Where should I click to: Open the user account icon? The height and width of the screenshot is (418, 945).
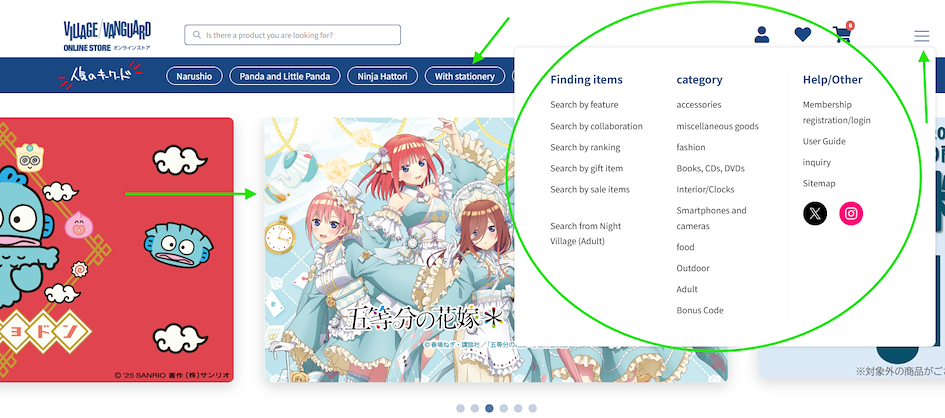pos(762,35)
